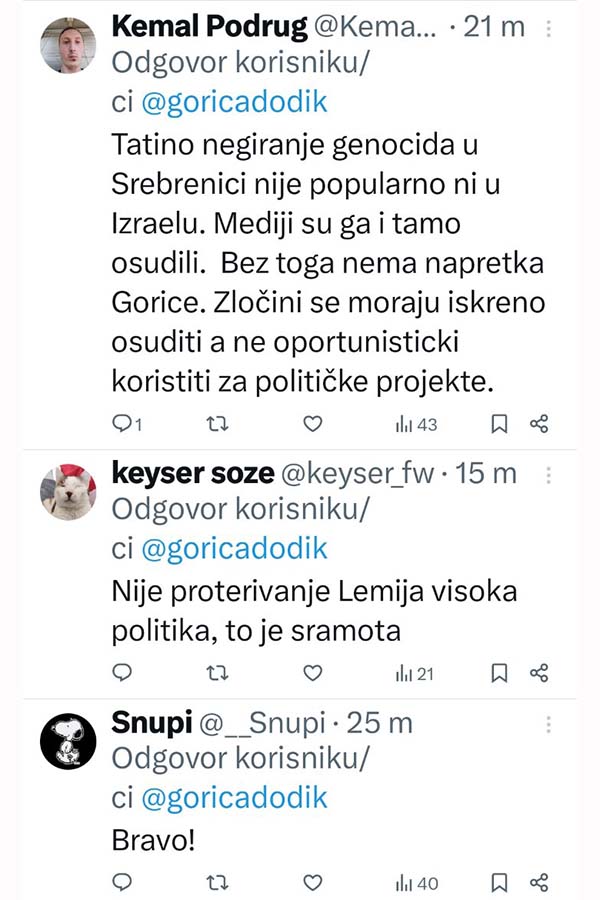Bookmark Kemal Podrug's tweet
The image size is (600, 900).
pyautogui.click(x=500, y=424)
